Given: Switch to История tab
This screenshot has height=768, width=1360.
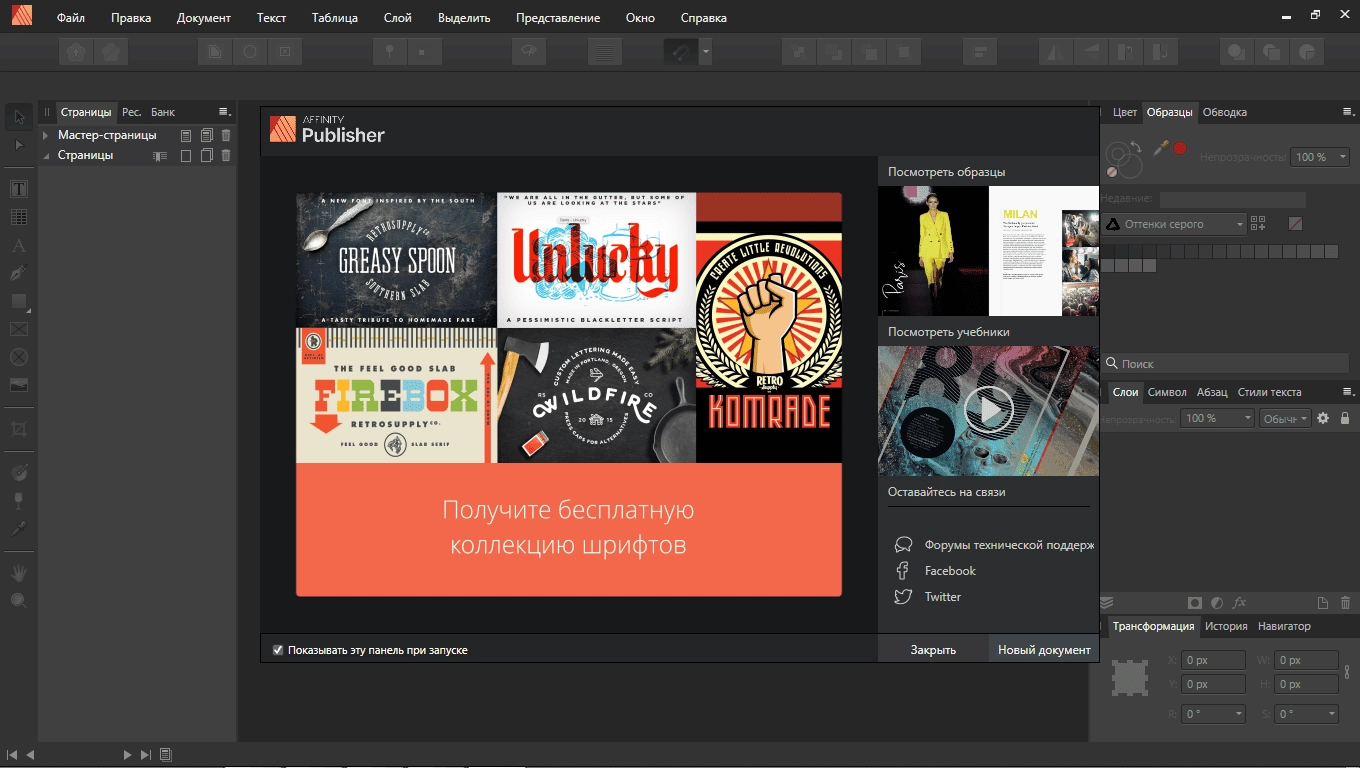Looking at the screenshot, I should click(1226, 626).
